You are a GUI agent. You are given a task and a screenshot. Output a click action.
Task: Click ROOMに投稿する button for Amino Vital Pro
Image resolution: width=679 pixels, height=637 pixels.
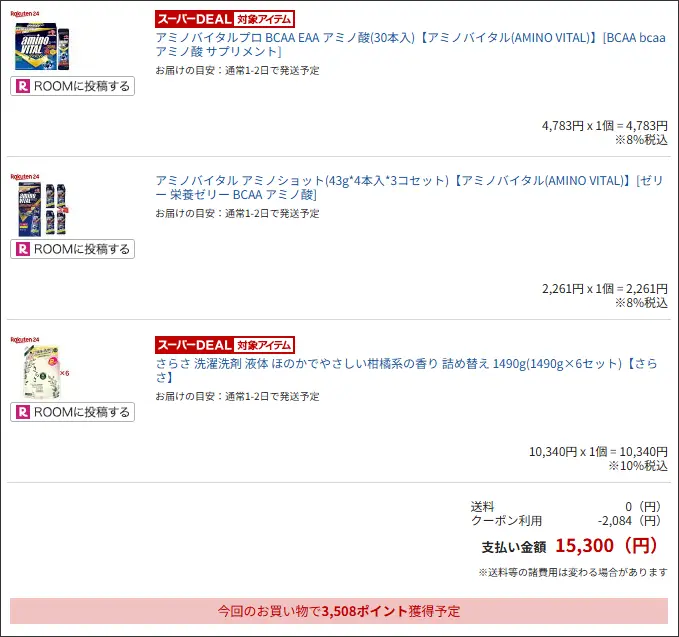click(x=72, y=86)
